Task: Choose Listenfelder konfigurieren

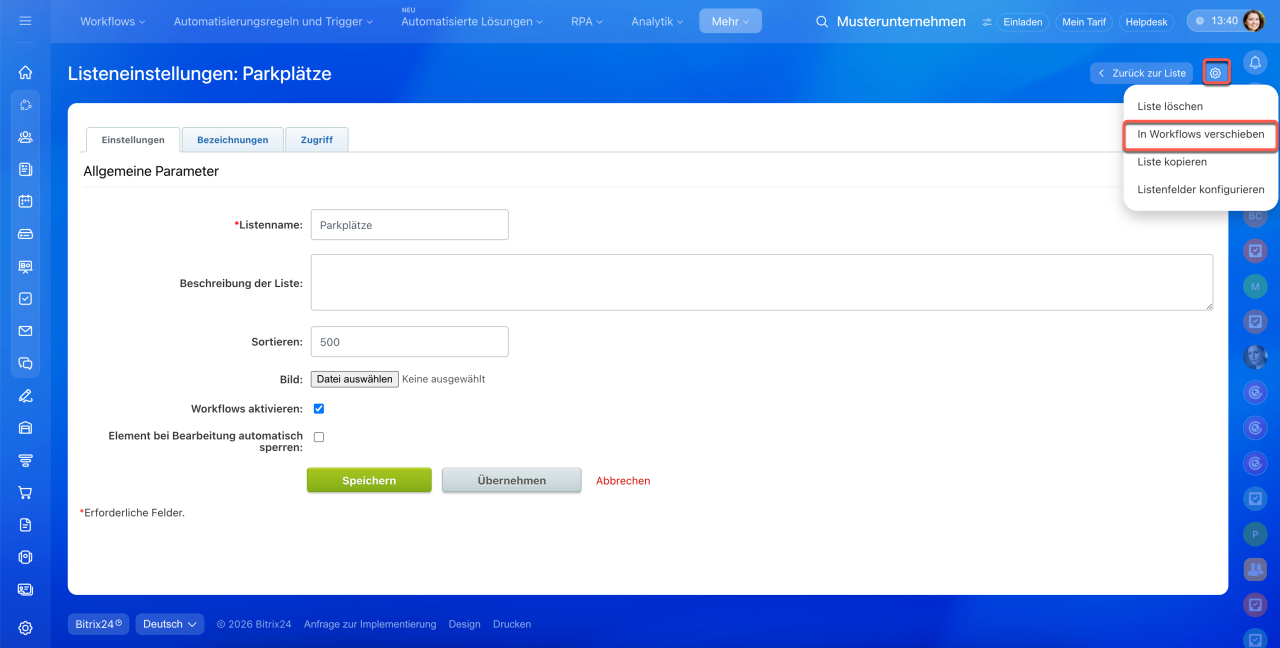Action: 1201,190
